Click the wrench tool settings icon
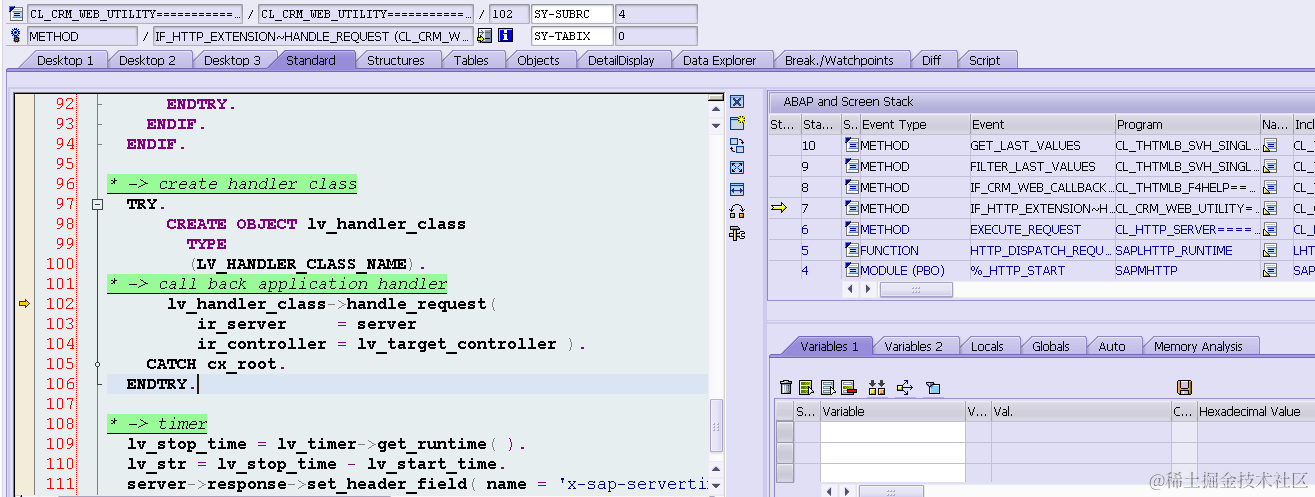Image resolution: width=1315 pixels, height=497 pixels. tap(737, 233)
